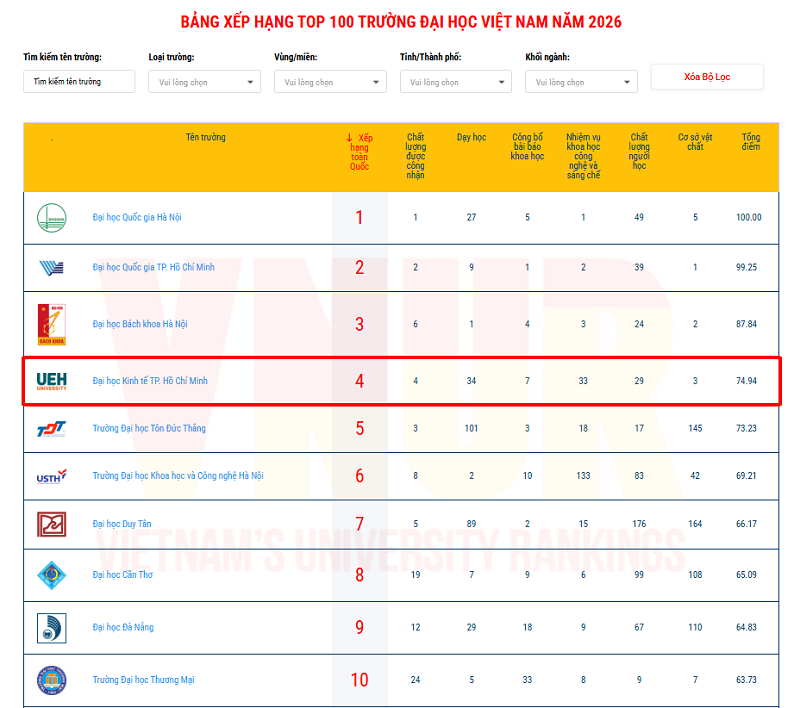
Task: Open the Vùng/miền dropdown
Action: [330, 82]
